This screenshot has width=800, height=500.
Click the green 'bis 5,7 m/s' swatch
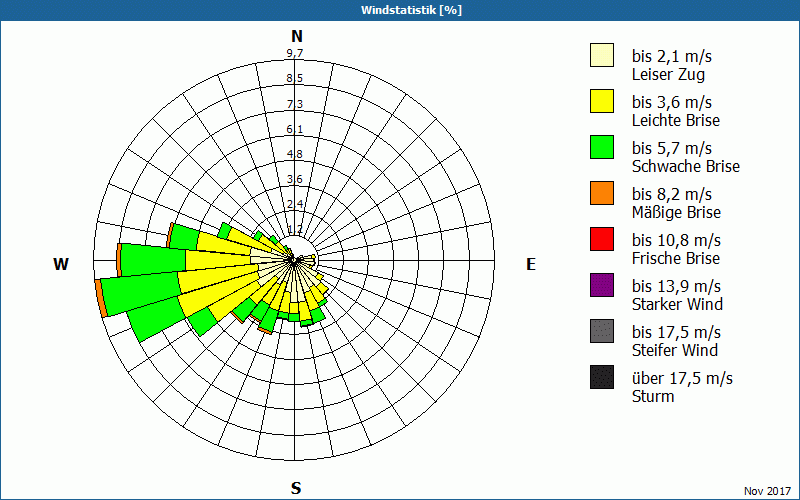602,147
